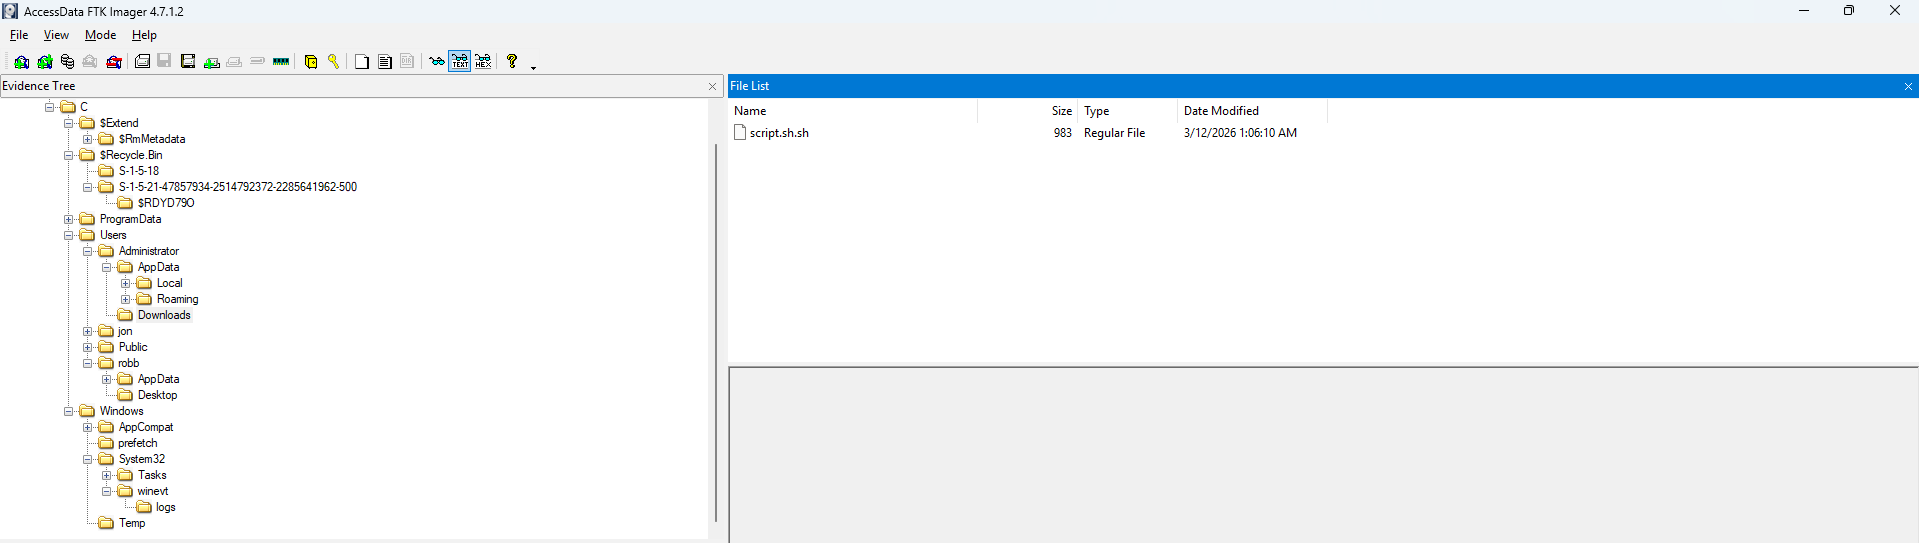1919x543 pixels.
Task: Toggle automatic file preview glasses mode
Action: pyautogui.click(x=437, y=62)
